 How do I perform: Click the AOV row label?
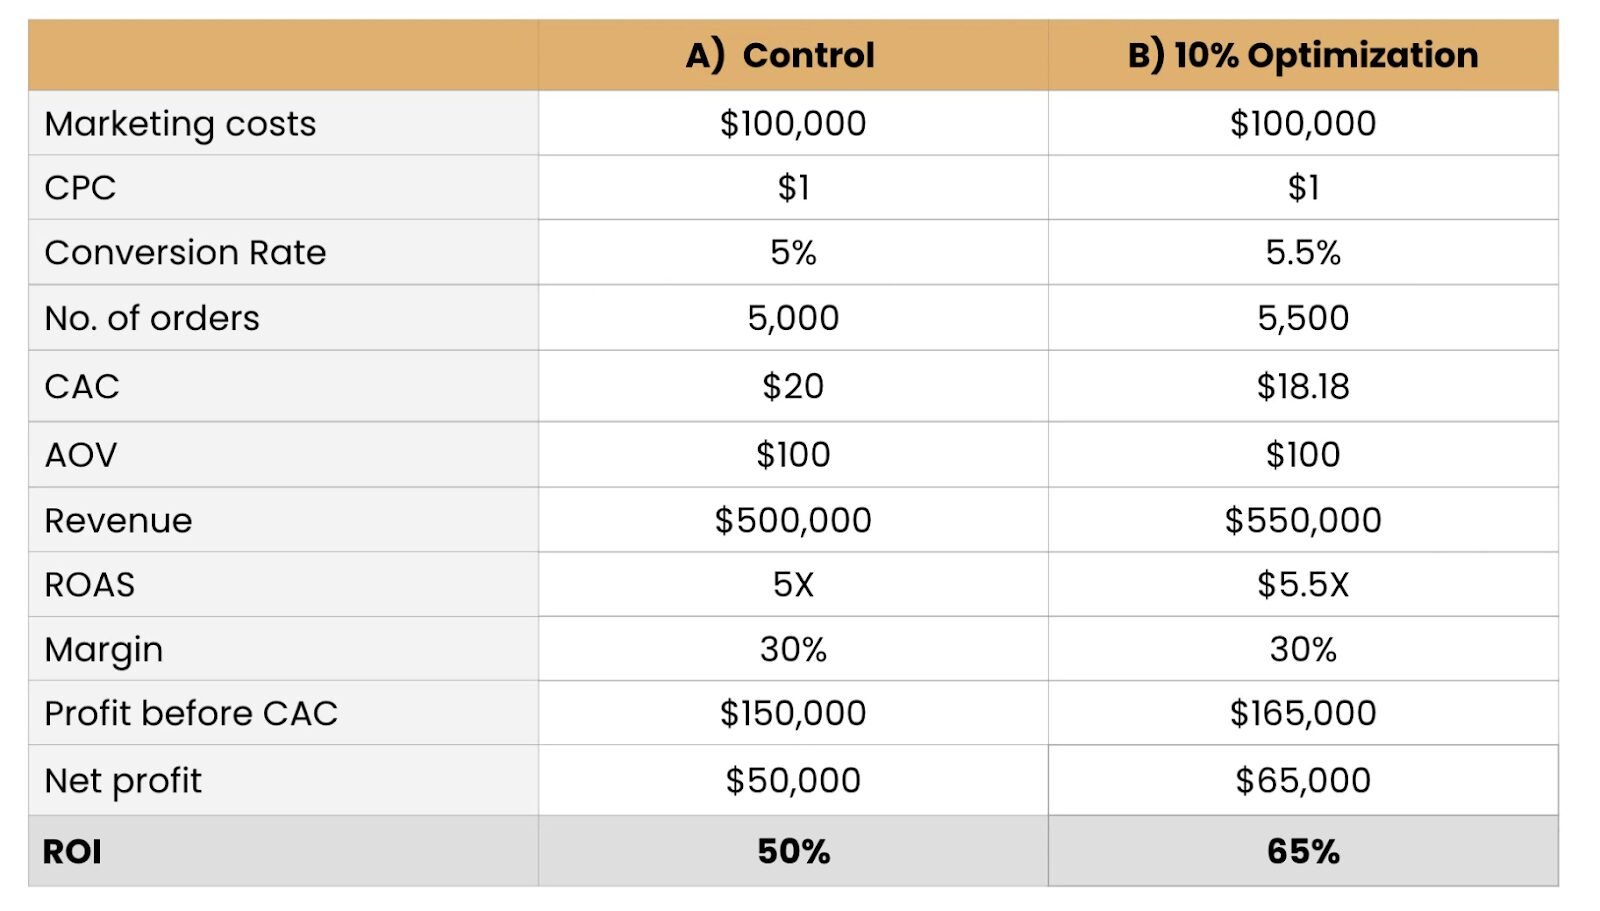click(x=81, y=455)
